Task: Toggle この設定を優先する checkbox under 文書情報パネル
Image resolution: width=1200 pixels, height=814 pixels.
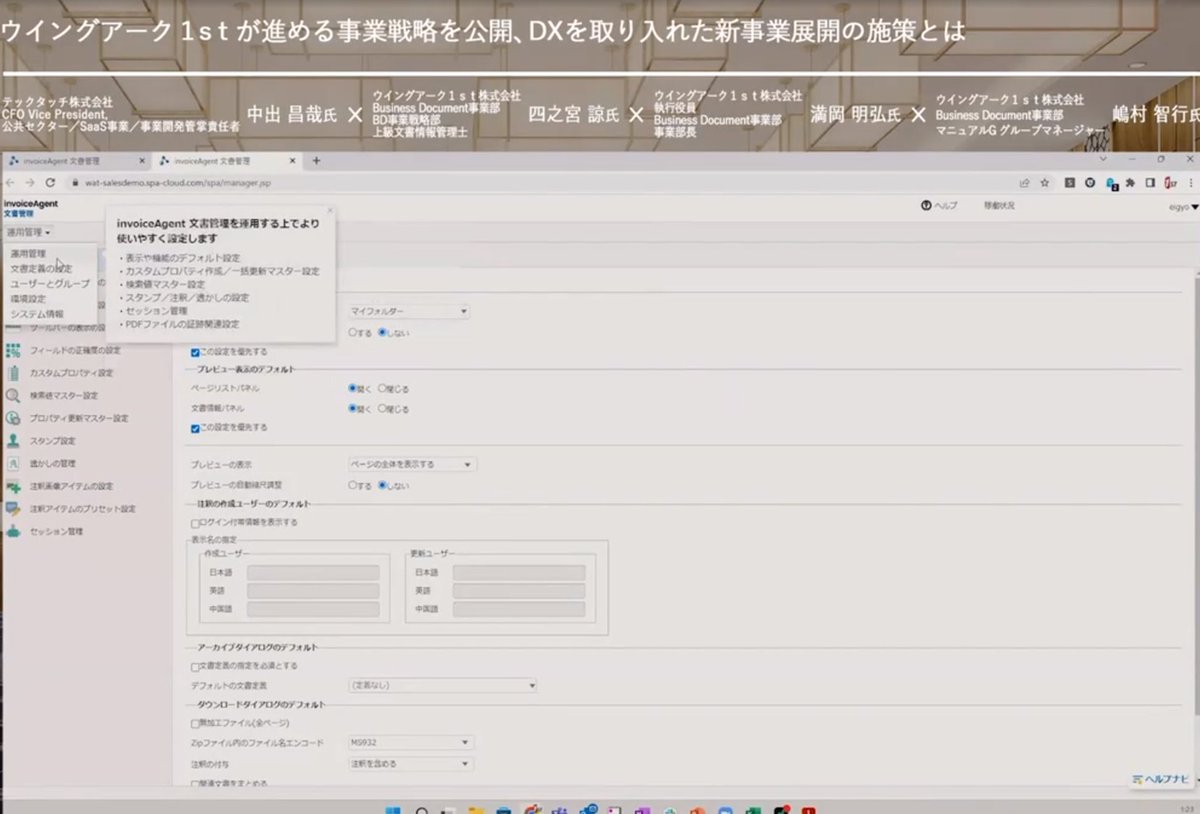Action: click(x=195, y=428)
